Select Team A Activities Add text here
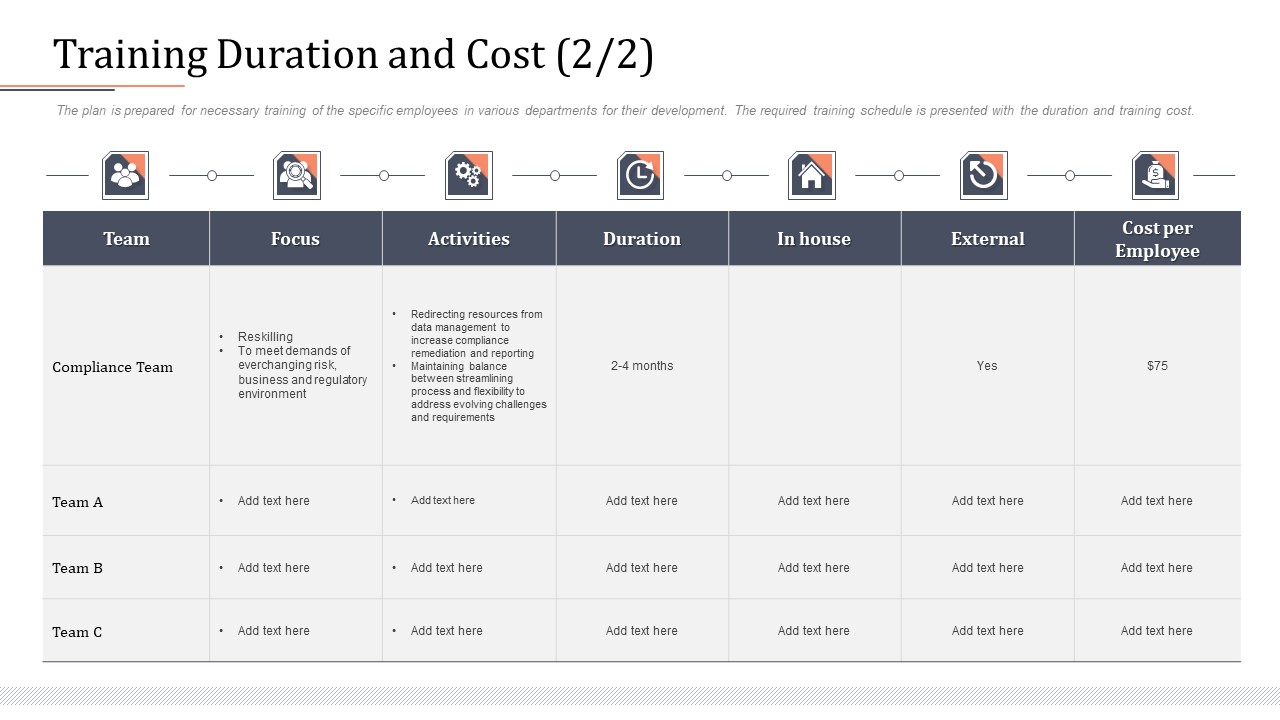The height and width of the screenshot is (720, 1280). point(443,500)
